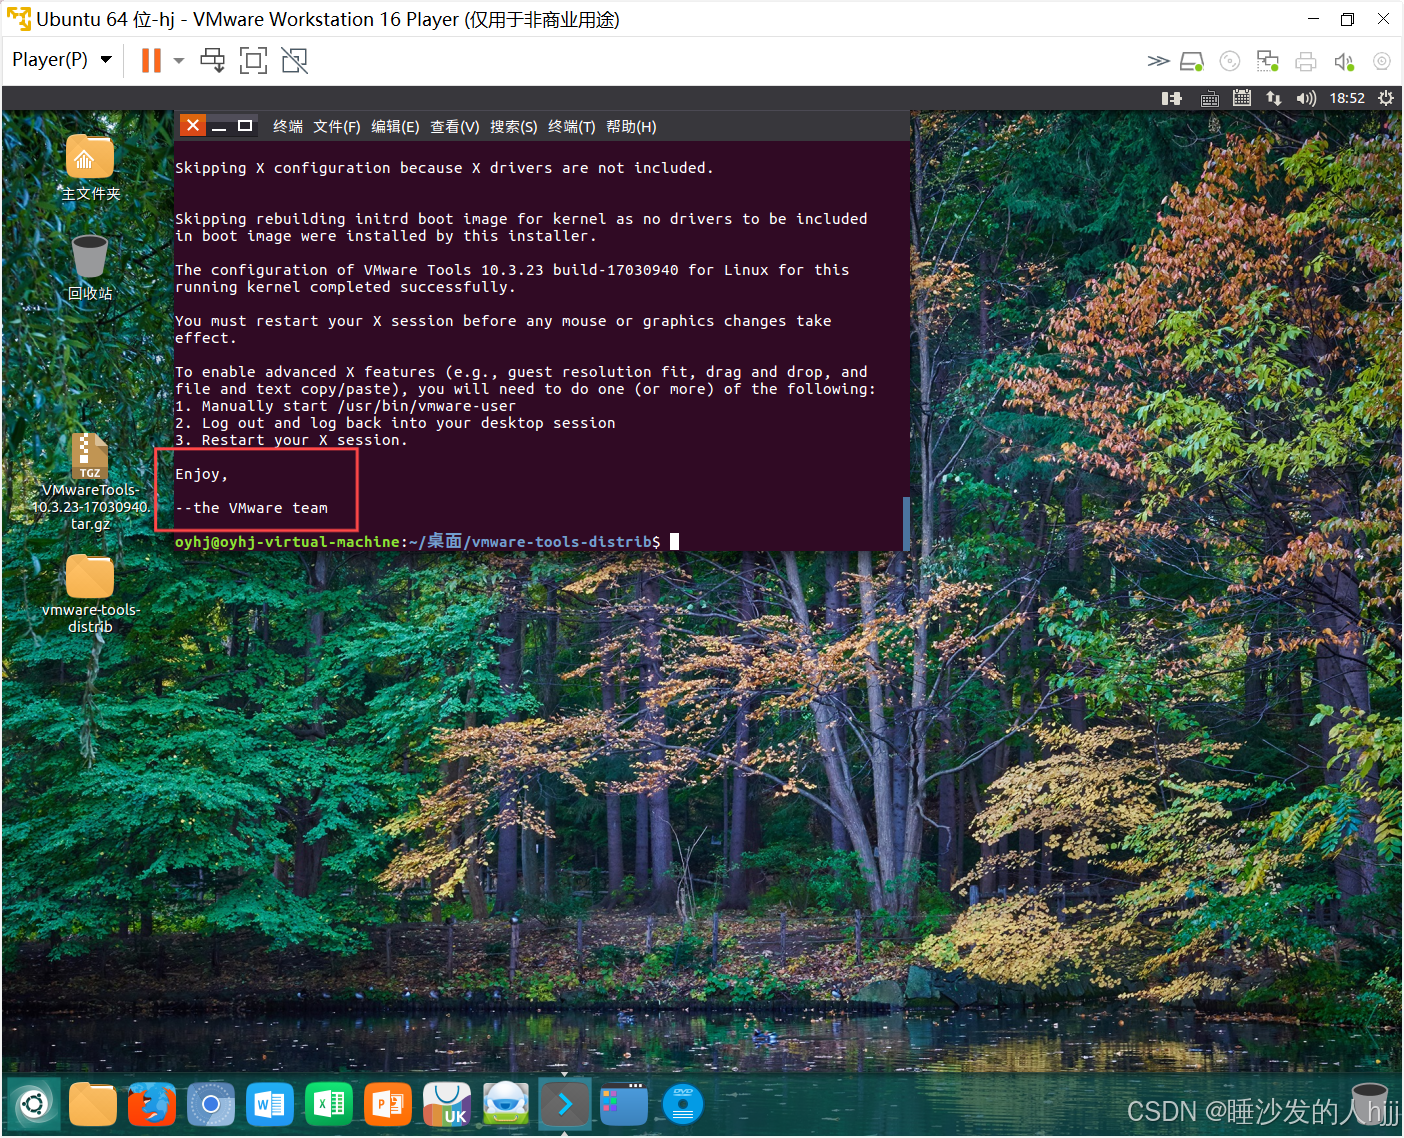1404x1138 pixels.
Task: Open the 搜索(S) menu
Action: [513, 126]
